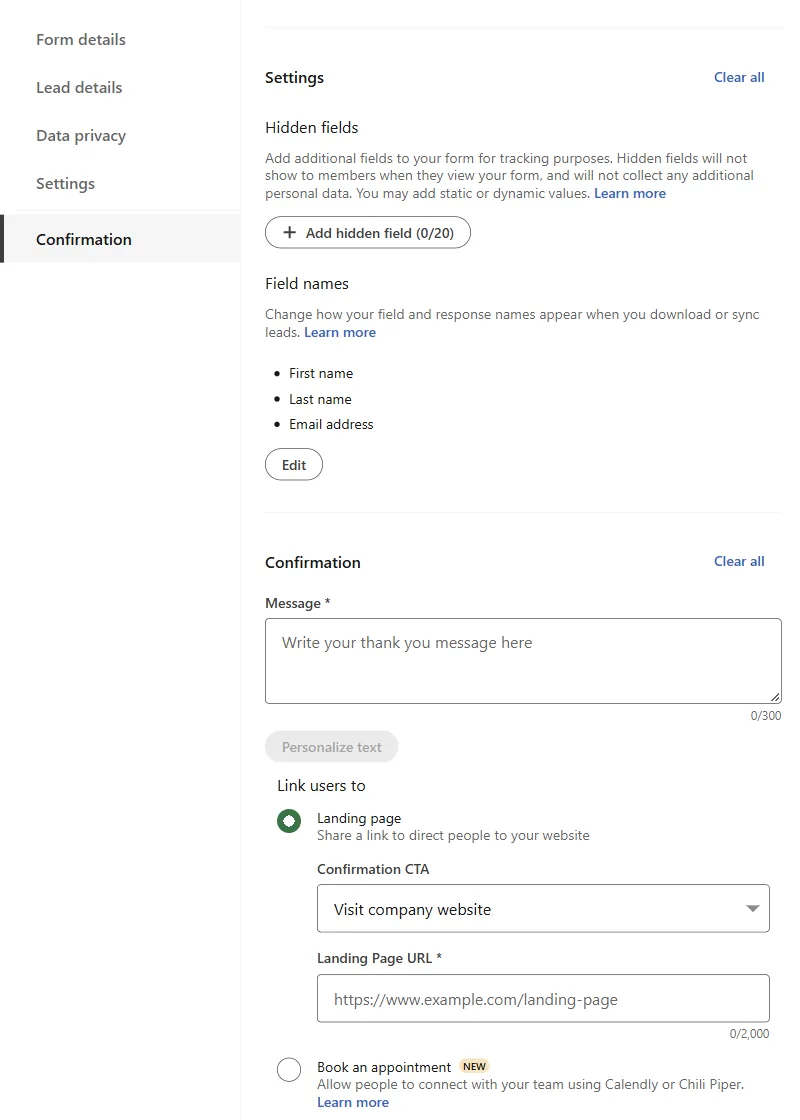Viewport: 800px width, 1120px height.
Task: Add a hidden field (0/20)
Action: coord(368,233)
